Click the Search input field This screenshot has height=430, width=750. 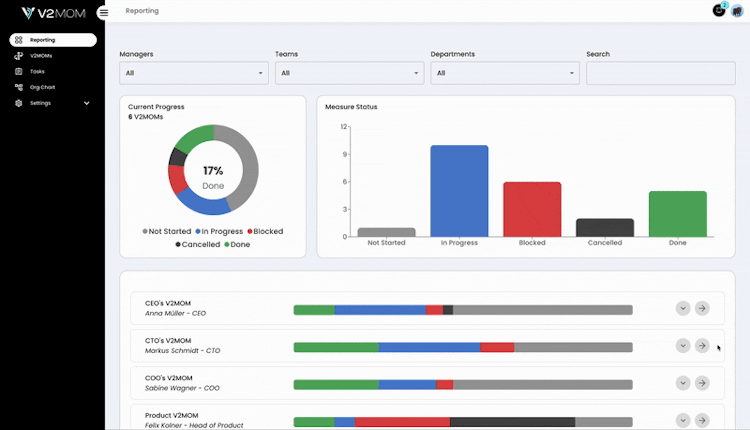click(660, 73)
